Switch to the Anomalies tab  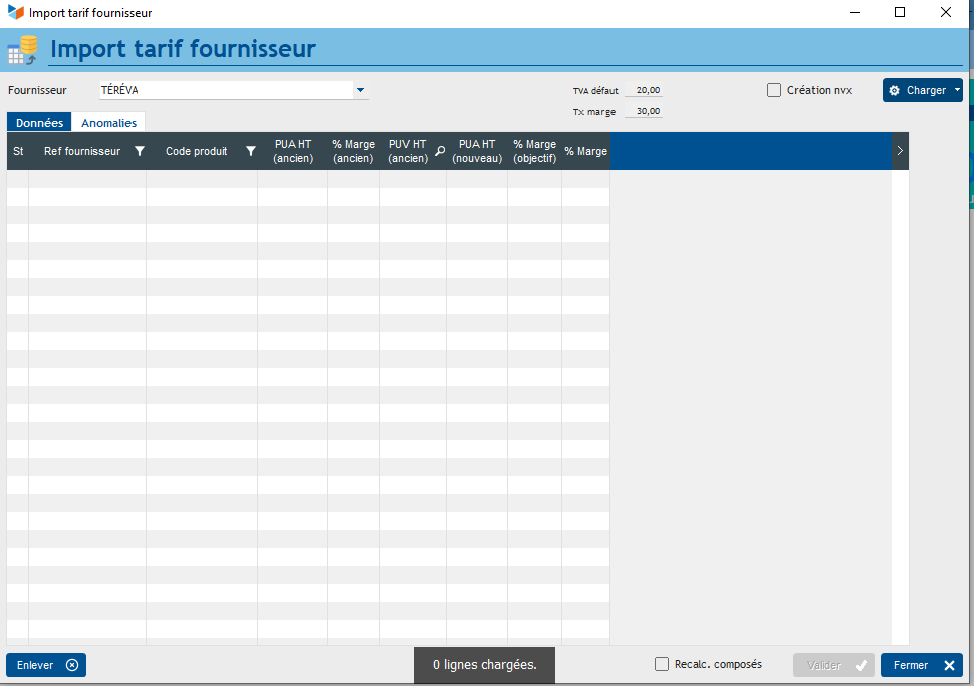click(109, 123)
